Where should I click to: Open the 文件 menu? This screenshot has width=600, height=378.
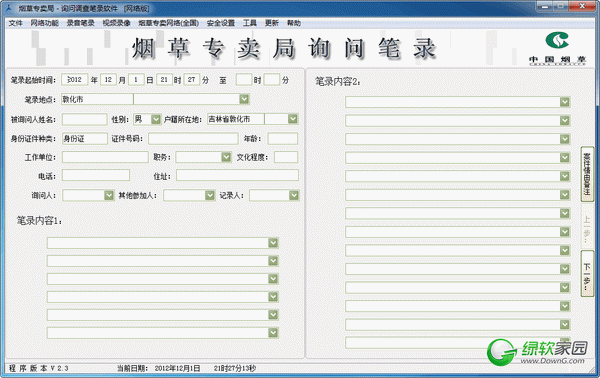tap(15, 23)
